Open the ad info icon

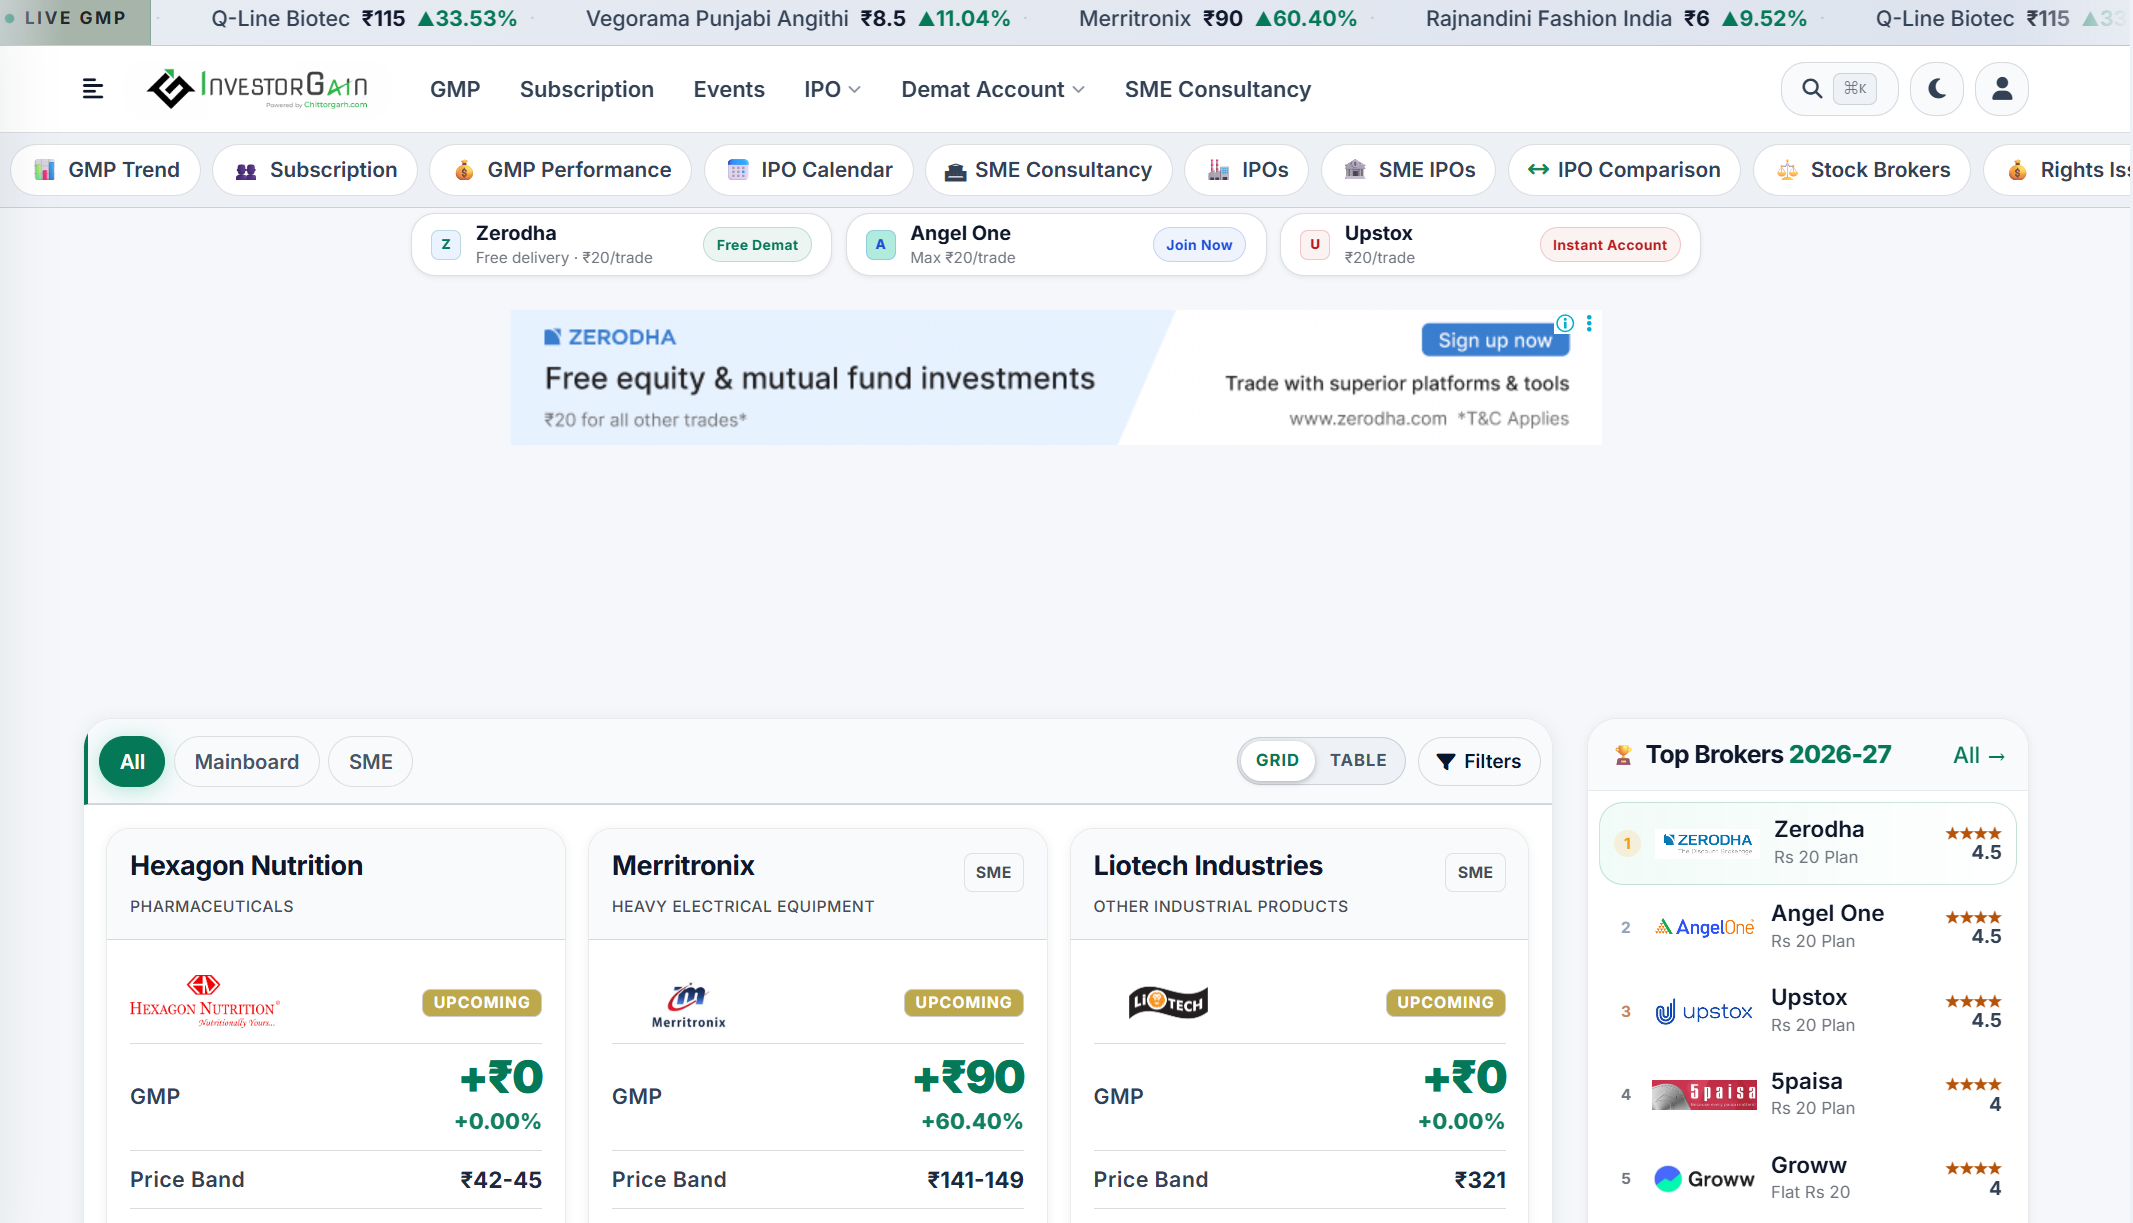pos(1565,323)
